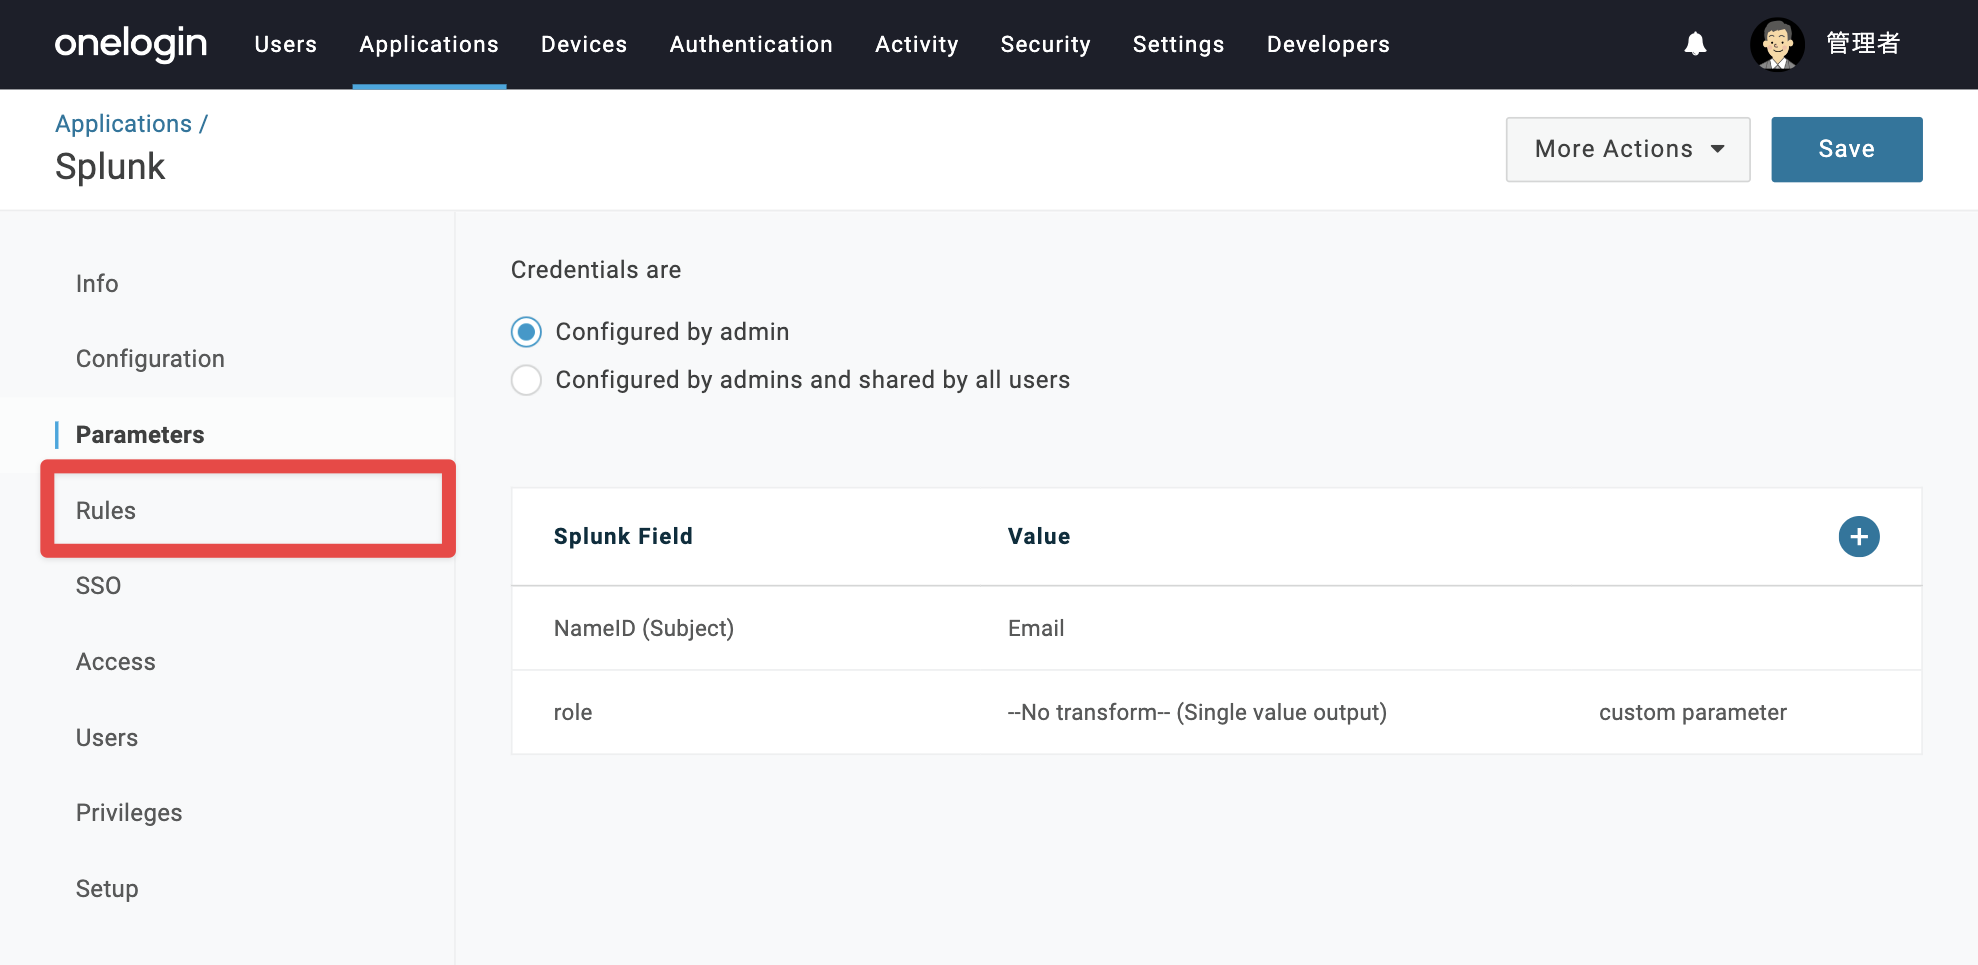Select the Parameters sidebar tab
The image size is (1978, 965).
pos(140,435)
